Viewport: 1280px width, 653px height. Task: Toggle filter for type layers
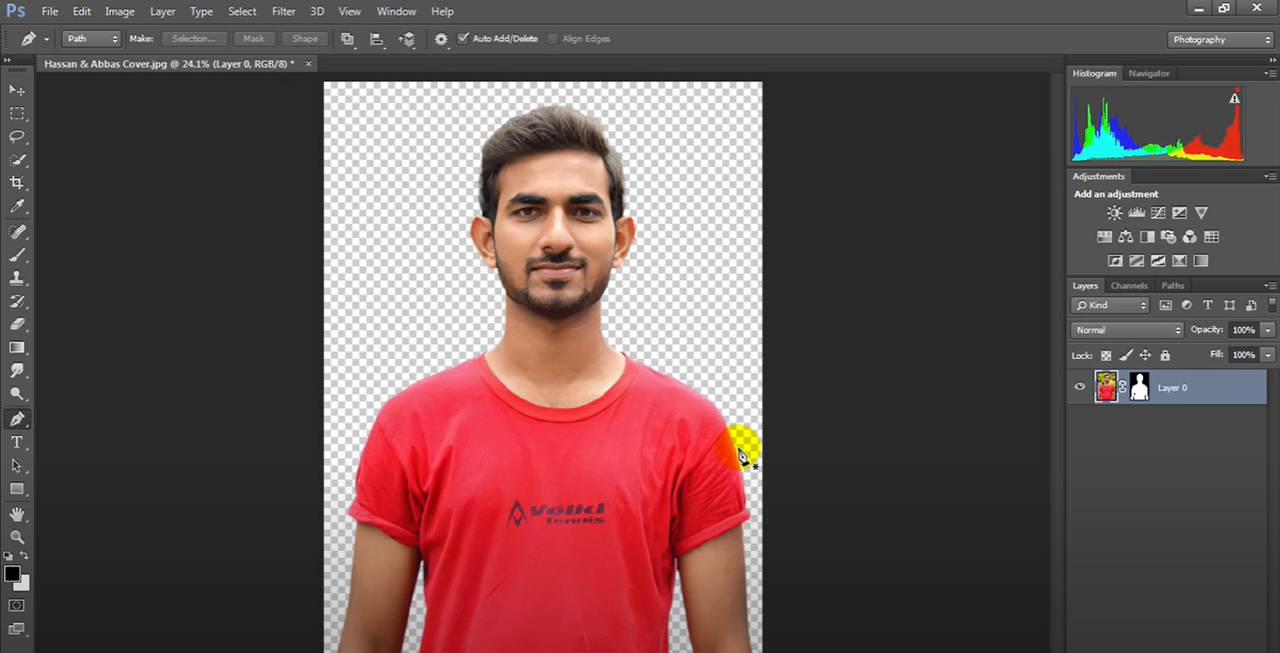click(1208, 305)
